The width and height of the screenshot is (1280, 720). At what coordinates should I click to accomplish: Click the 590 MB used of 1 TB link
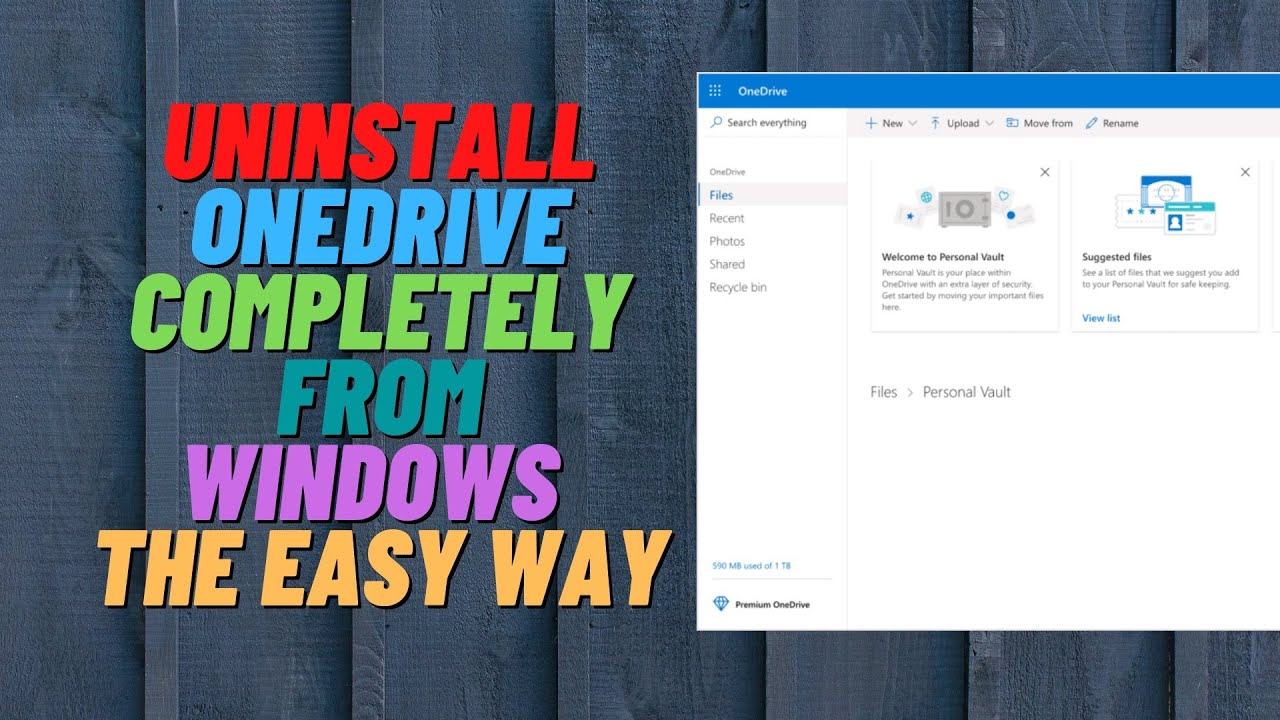(x=751, y=566)
